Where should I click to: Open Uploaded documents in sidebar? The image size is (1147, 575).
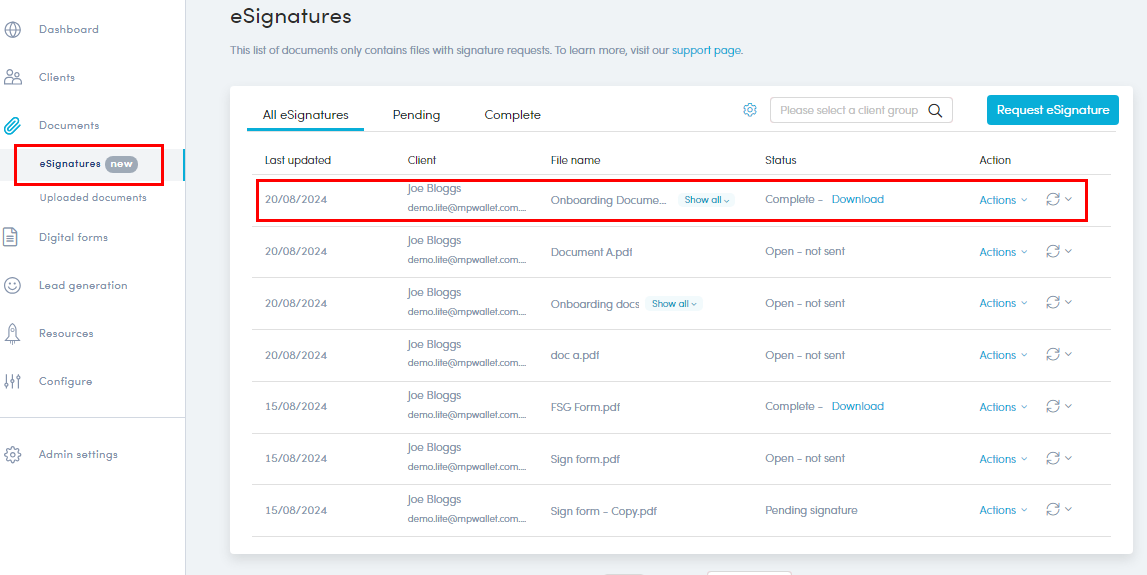pos(93,198)
